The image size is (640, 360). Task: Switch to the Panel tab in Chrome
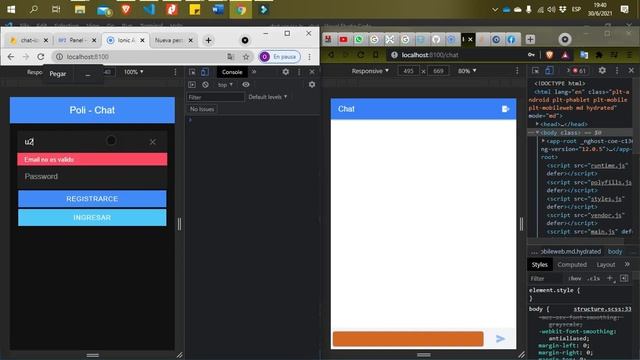77,40
